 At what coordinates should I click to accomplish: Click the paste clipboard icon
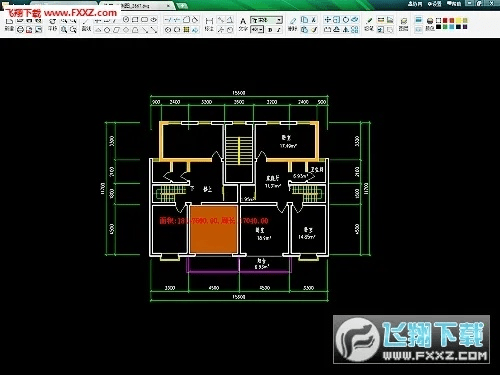point(304,29)
